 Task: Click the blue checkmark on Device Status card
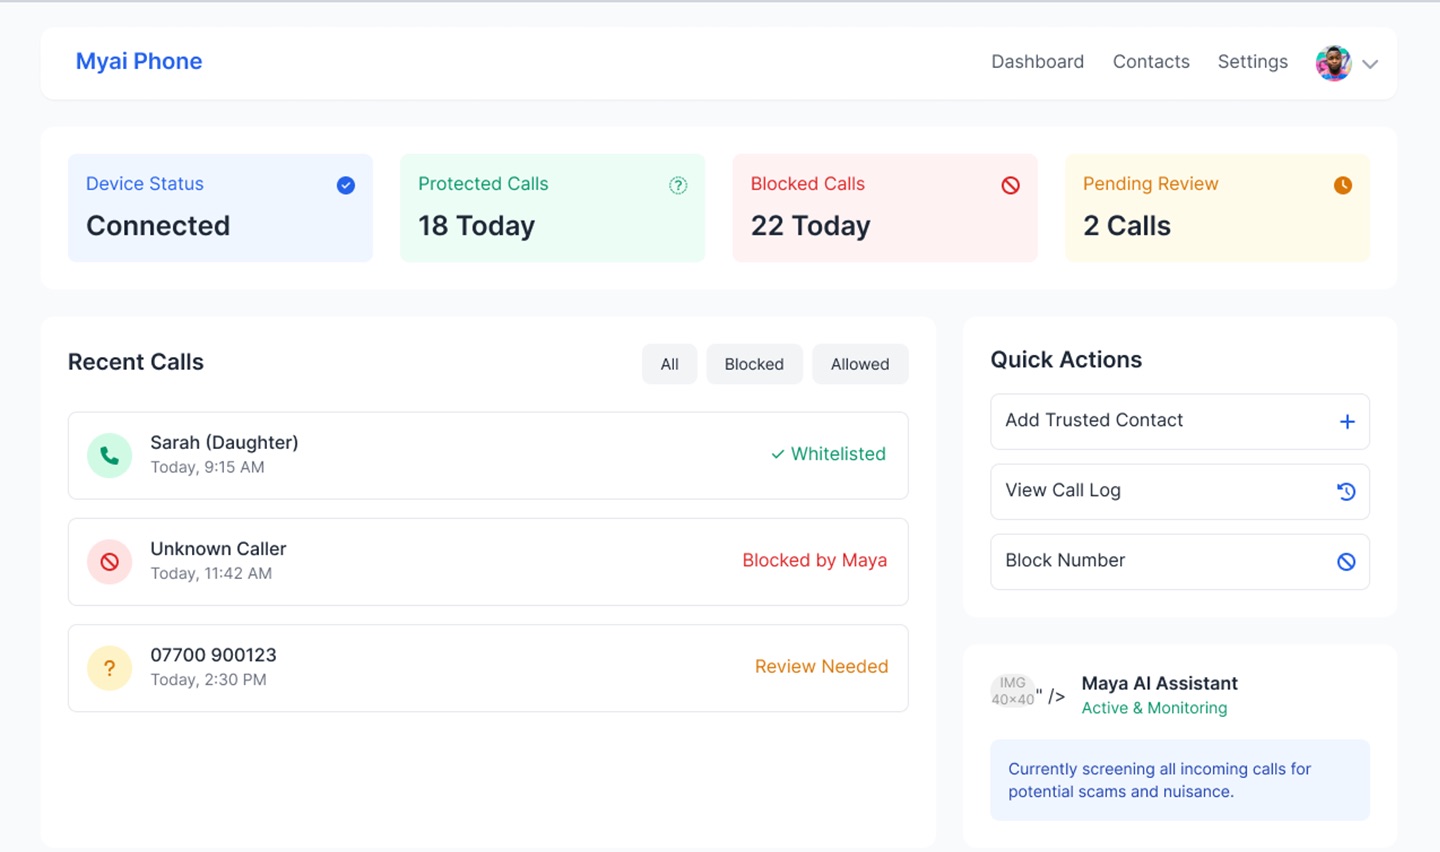click(x=346, y=185)
